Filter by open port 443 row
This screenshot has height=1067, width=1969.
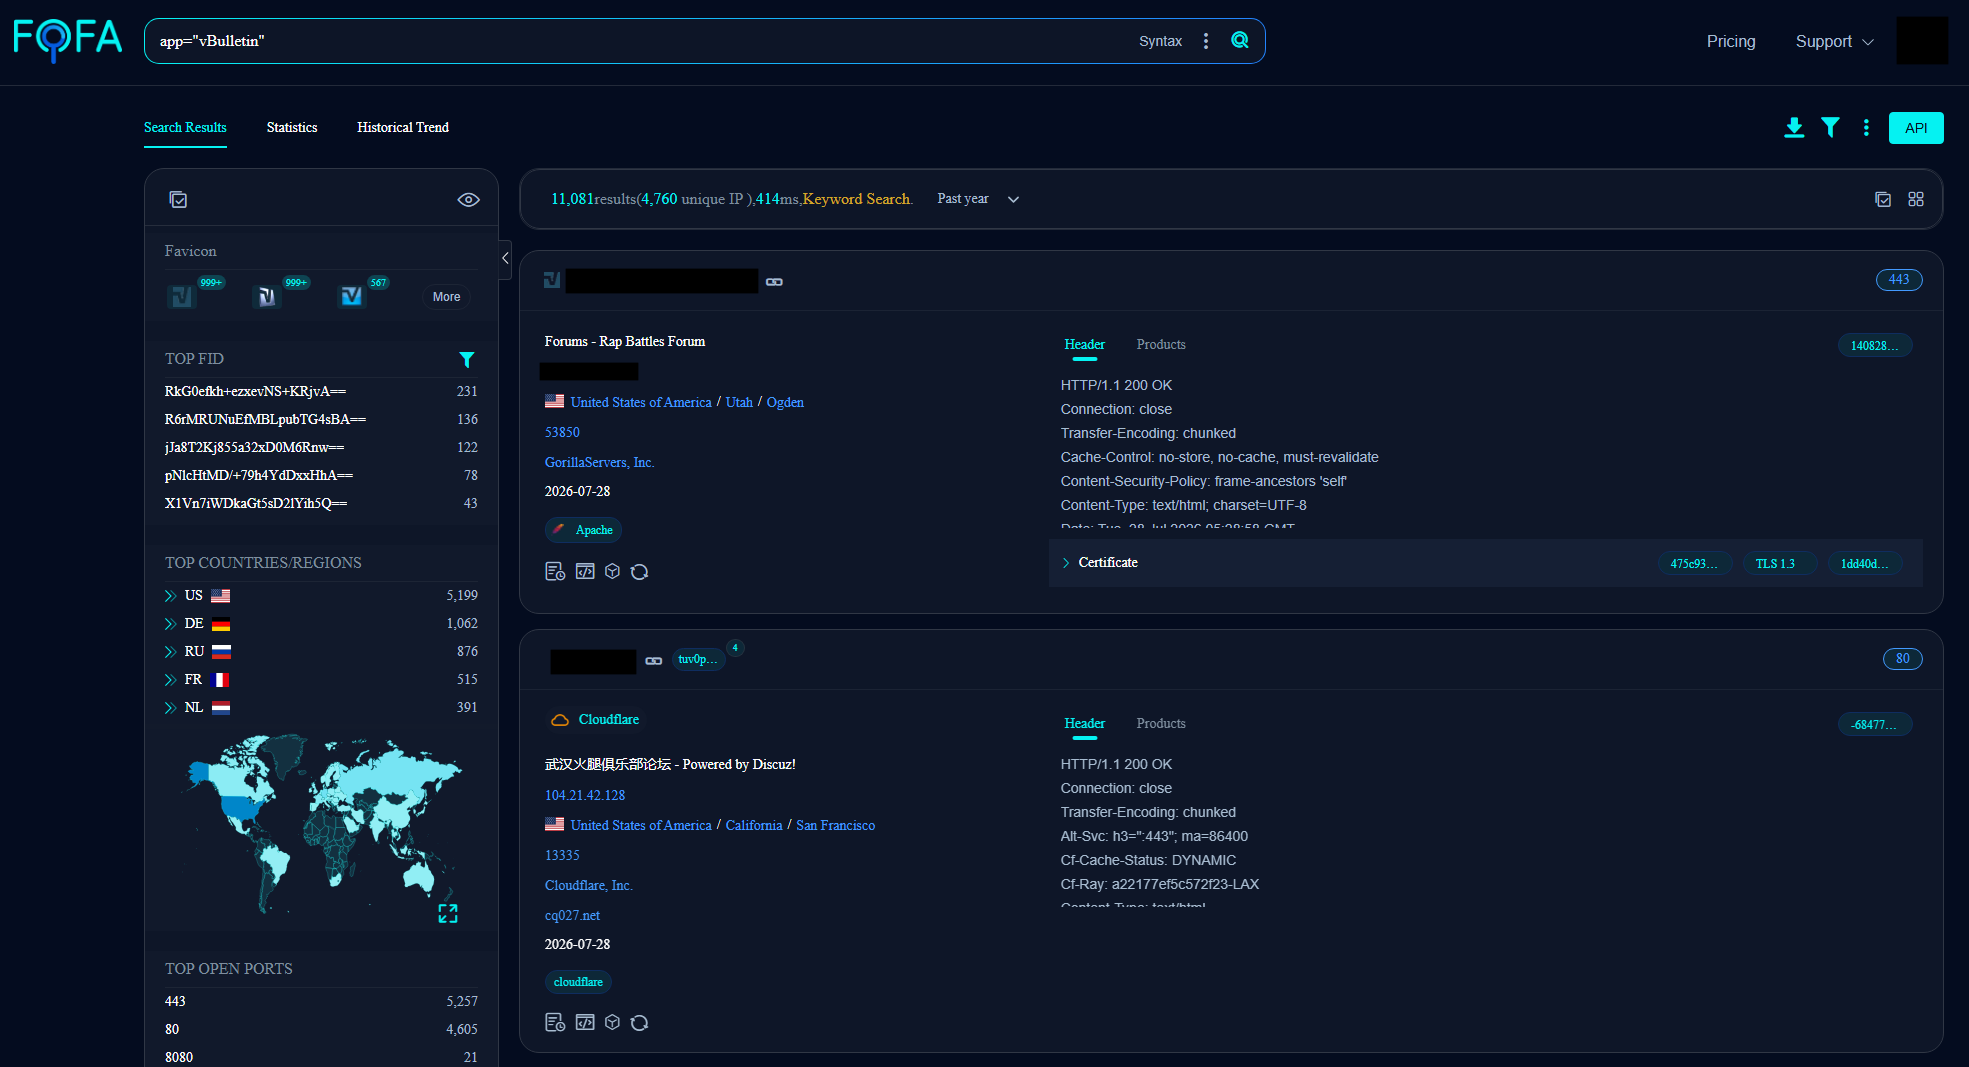[x=321, y=1002]
